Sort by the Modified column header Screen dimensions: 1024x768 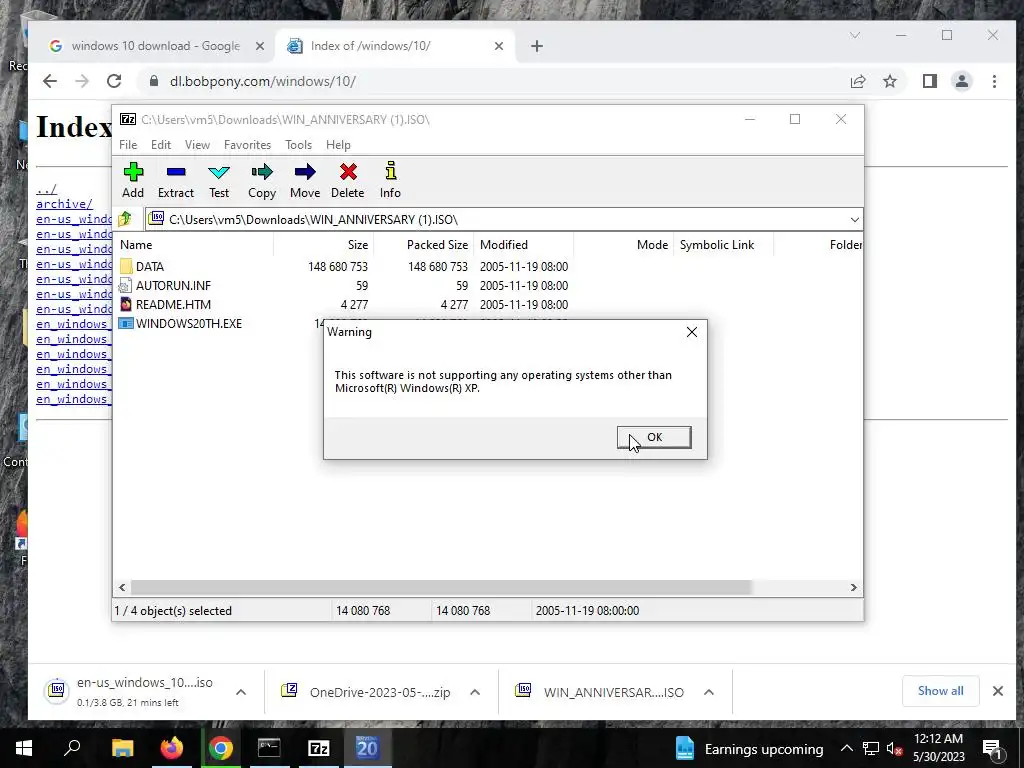(x=524, y=245)
